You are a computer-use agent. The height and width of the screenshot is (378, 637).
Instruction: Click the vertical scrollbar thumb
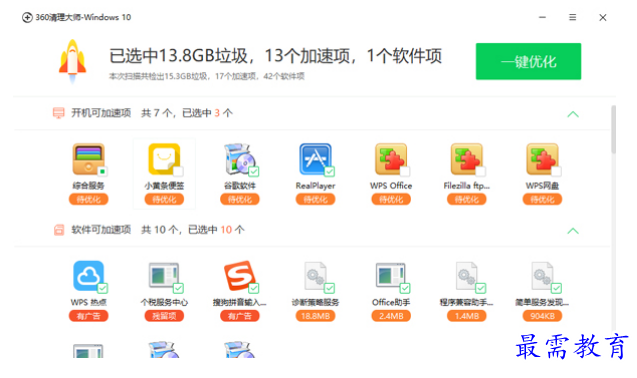[613, 129]
